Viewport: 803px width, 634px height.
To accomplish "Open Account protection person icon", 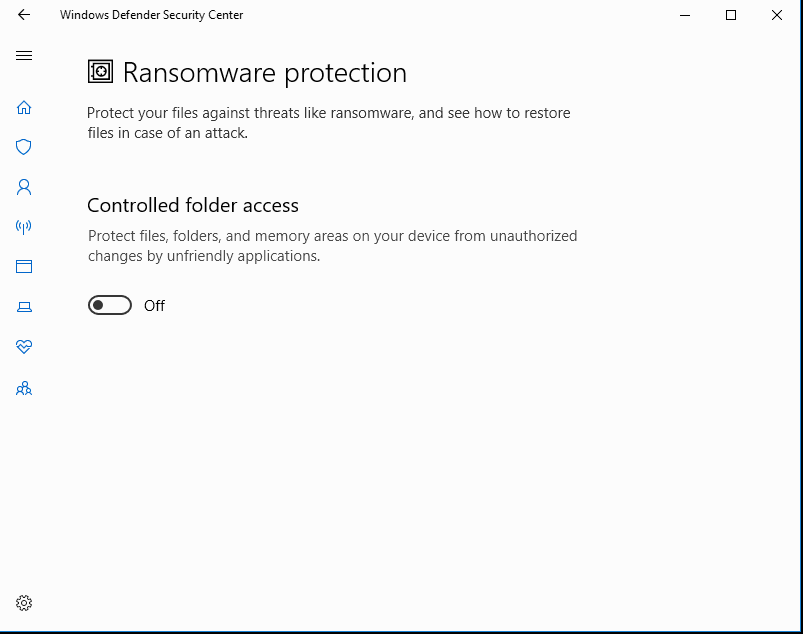I will tap(24, 187).
